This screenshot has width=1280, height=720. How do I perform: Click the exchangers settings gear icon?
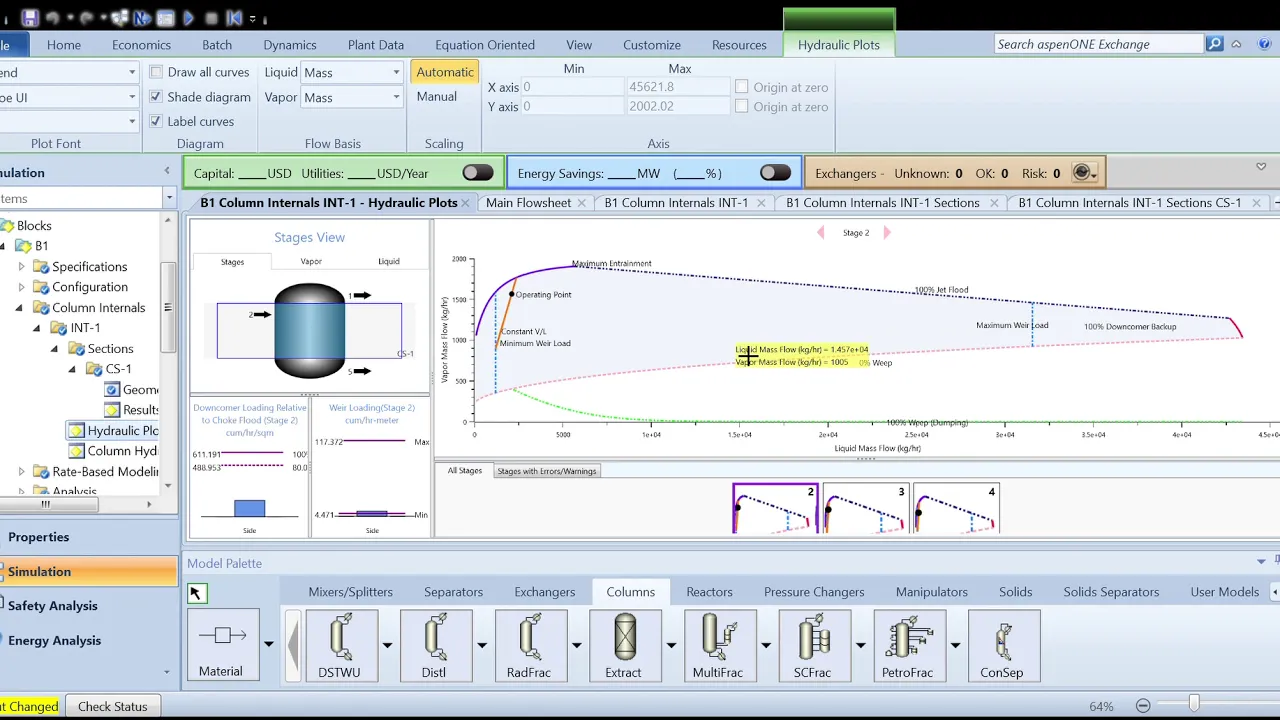[x=1082, y=173]
